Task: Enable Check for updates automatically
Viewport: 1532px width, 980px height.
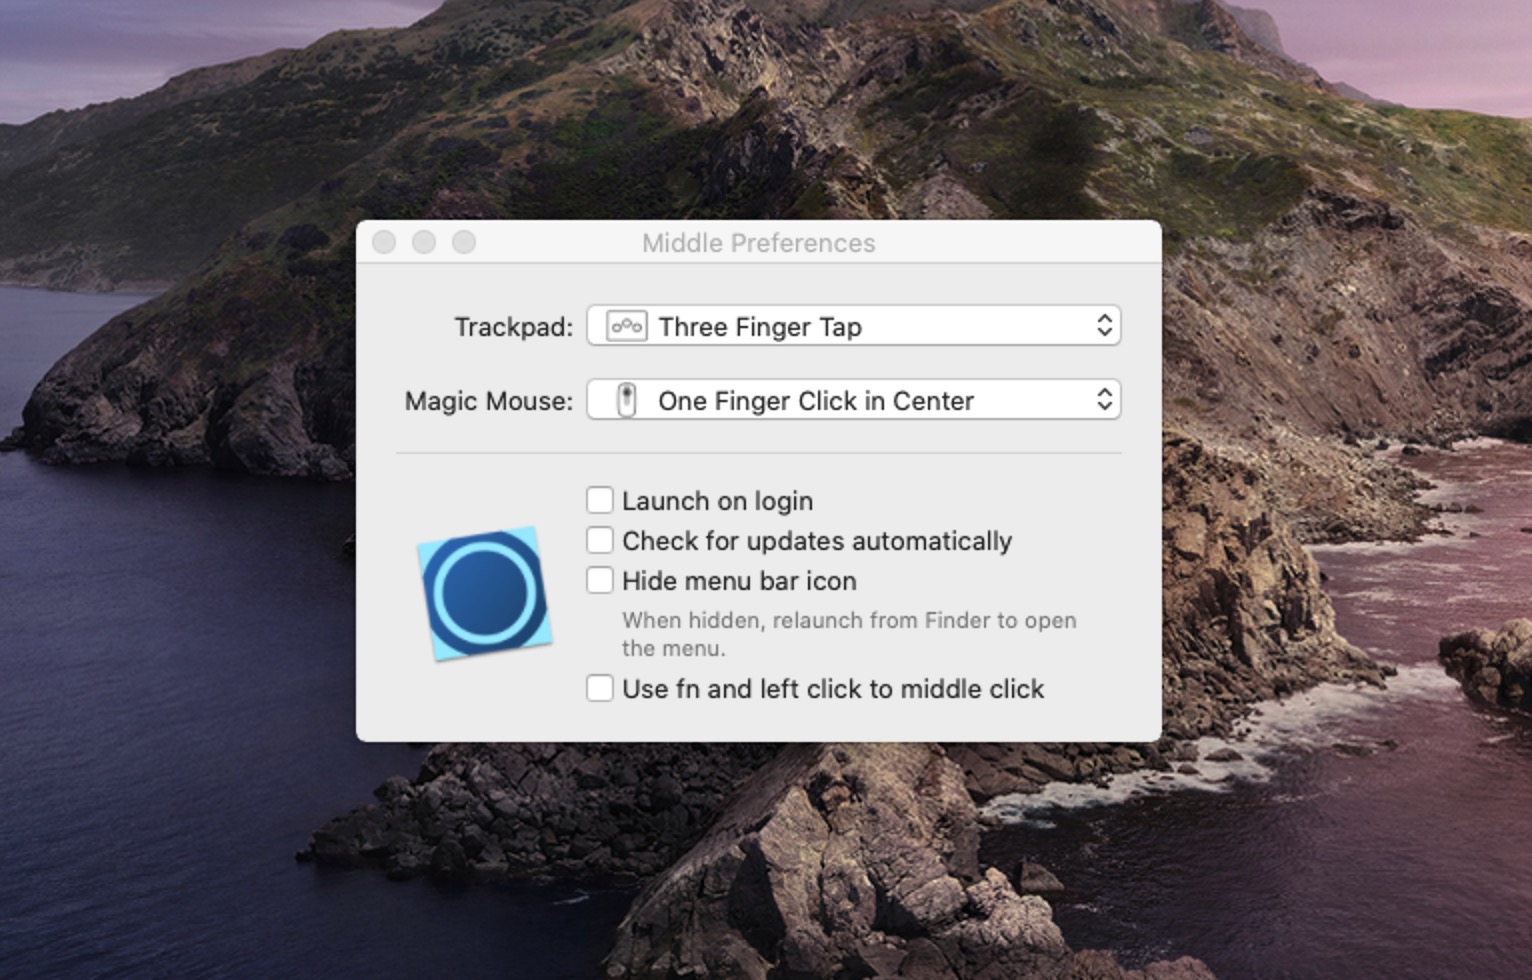Action: (600, 540)
